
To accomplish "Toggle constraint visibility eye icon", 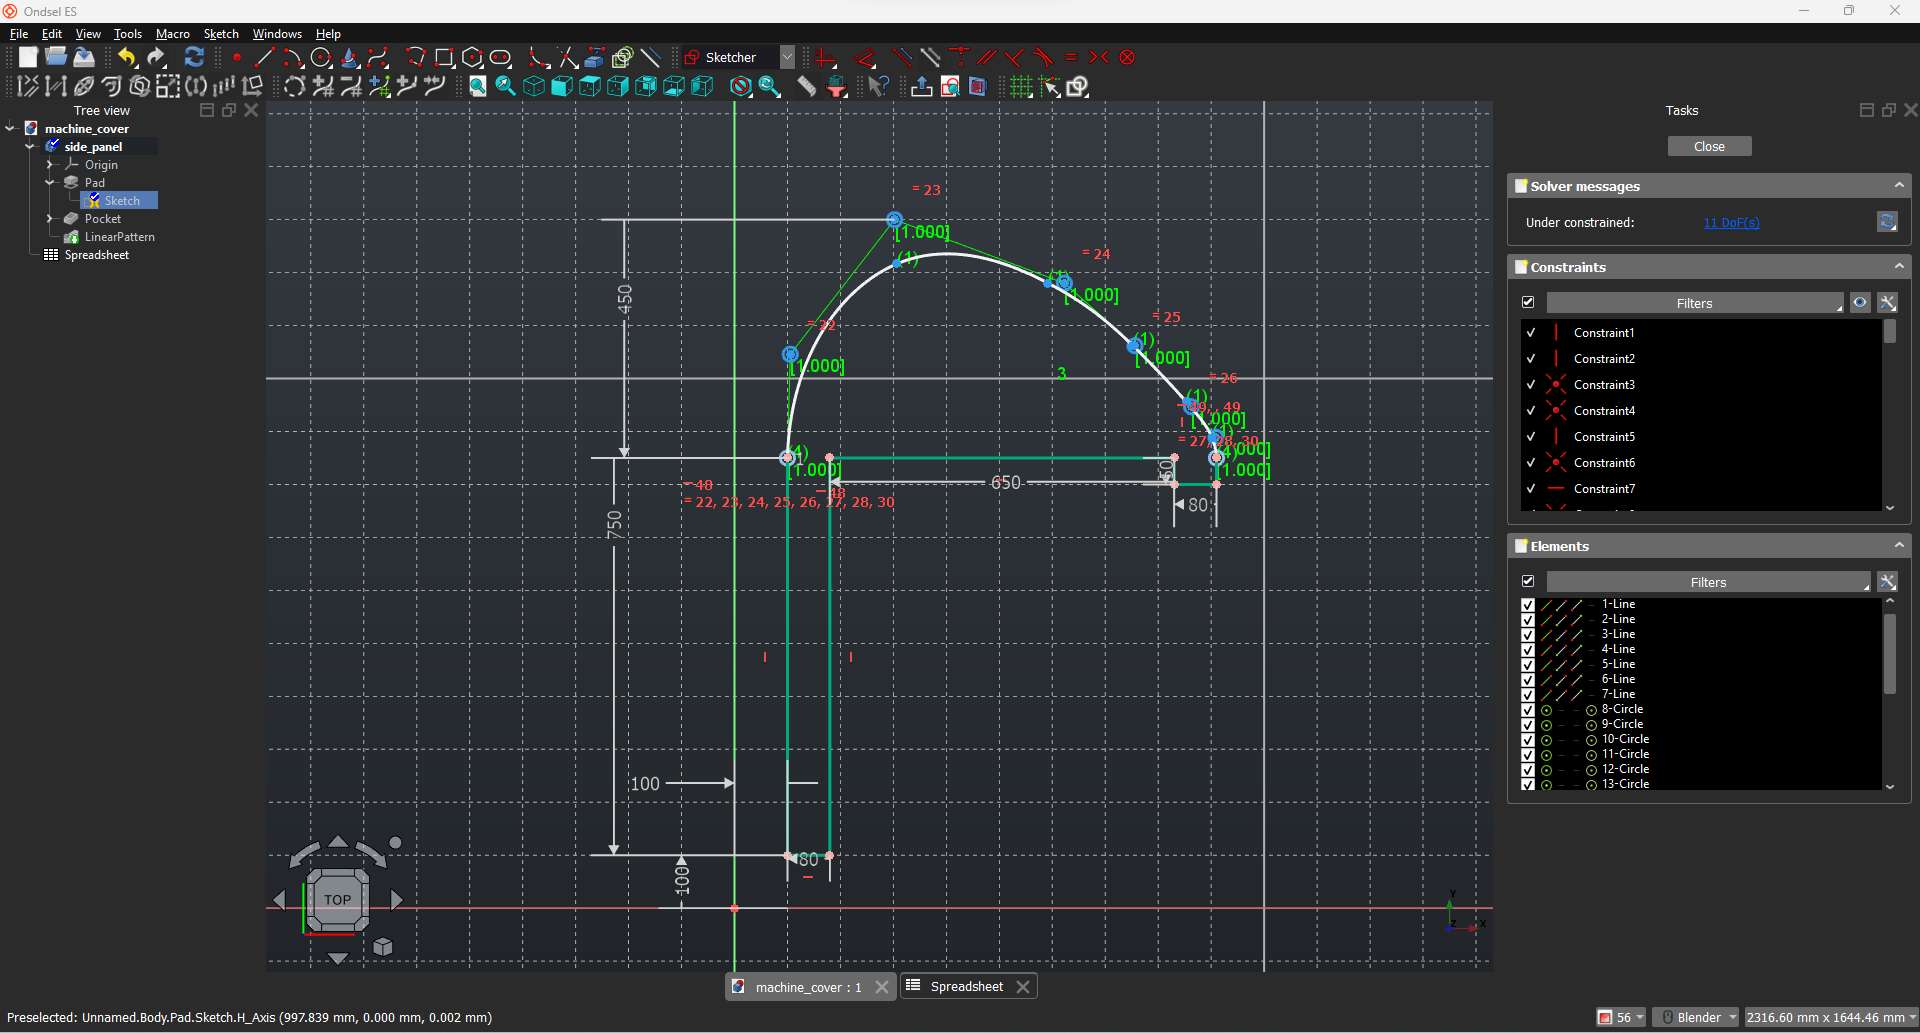I will [x=1859, y=303].
